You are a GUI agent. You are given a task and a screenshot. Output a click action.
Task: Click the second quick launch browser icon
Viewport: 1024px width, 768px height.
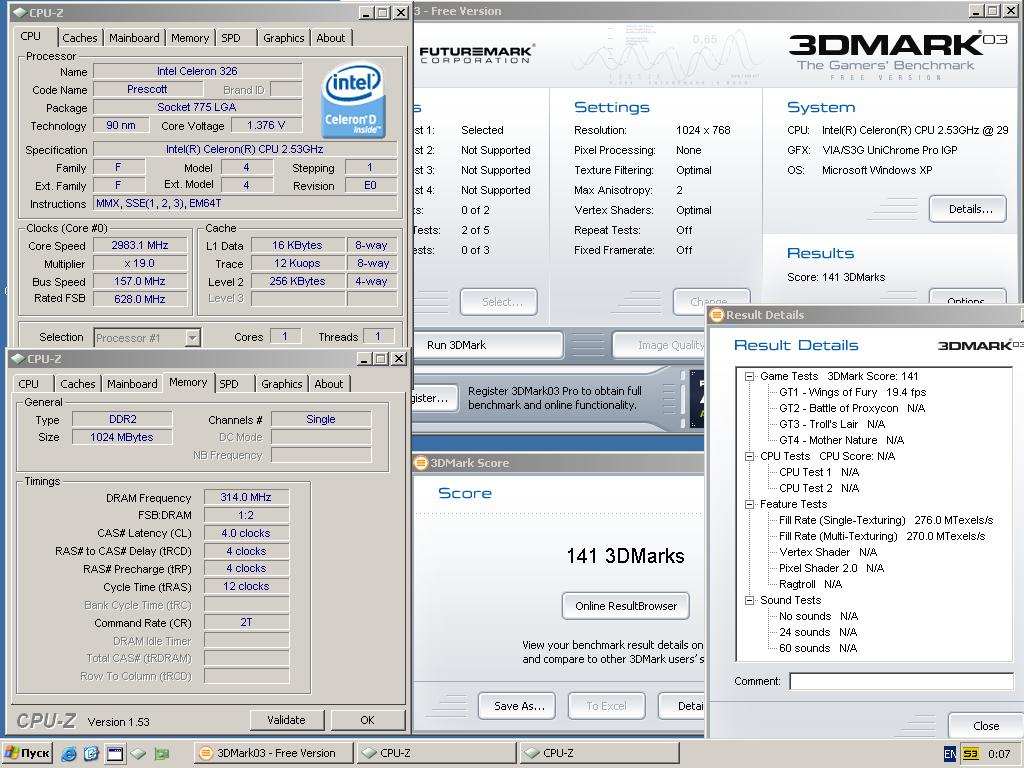[x=91, y=754]
